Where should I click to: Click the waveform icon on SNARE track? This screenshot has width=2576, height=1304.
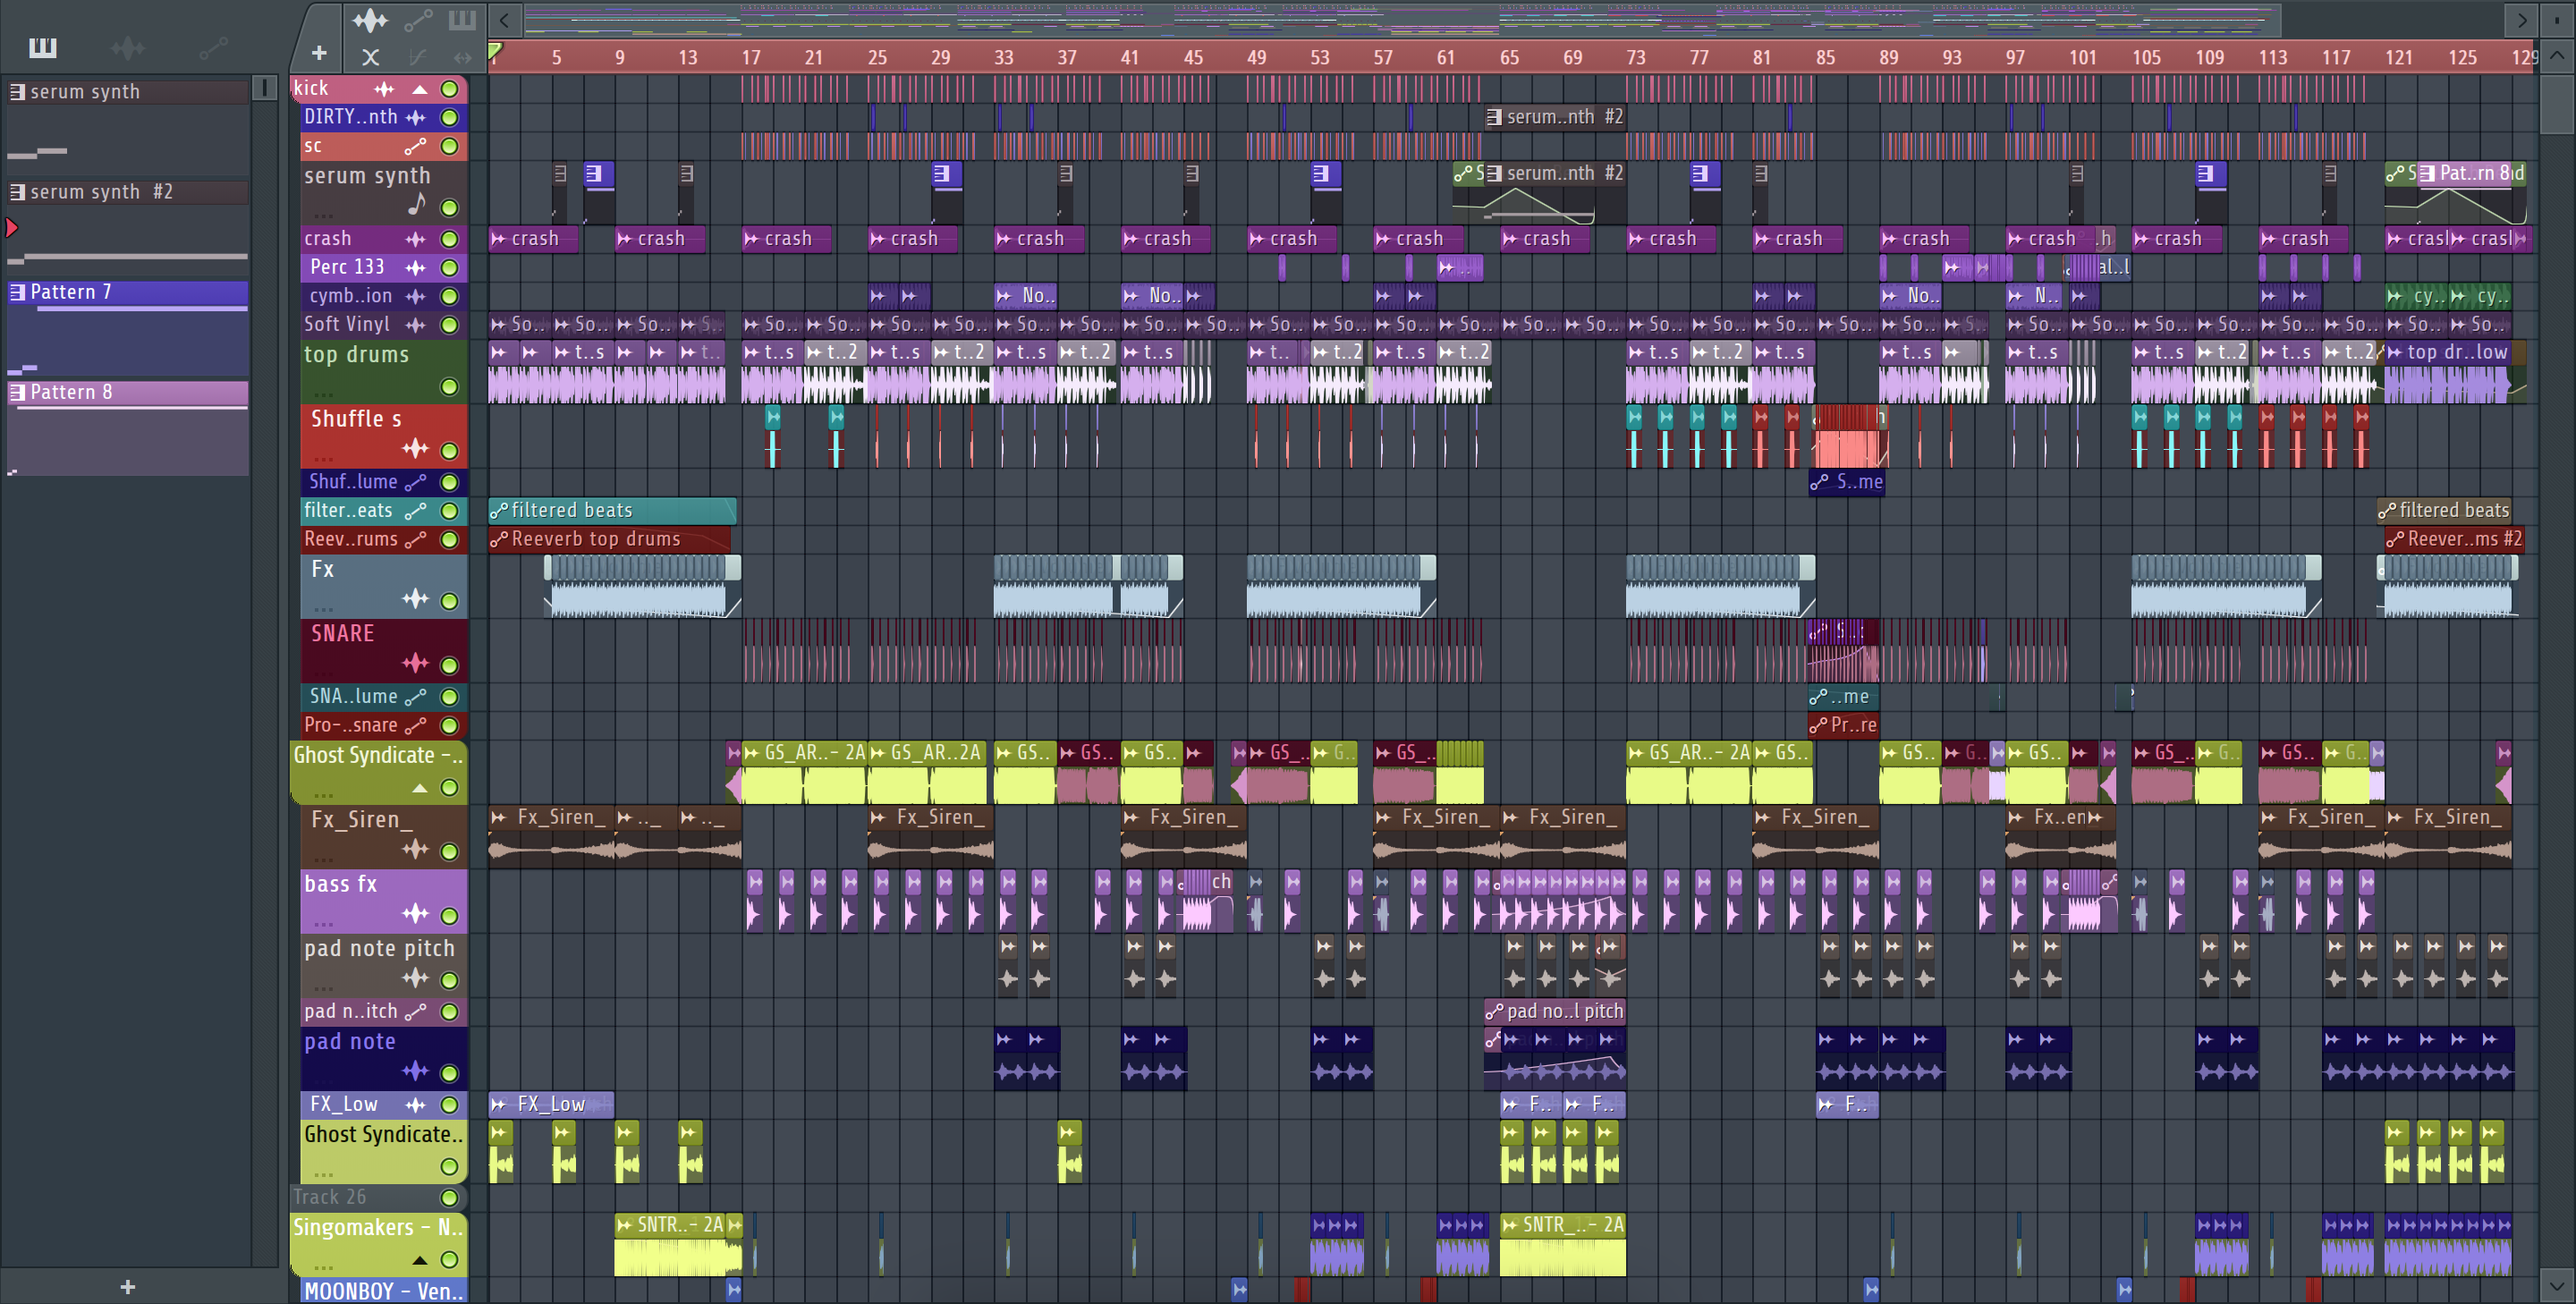coord(415,663)
